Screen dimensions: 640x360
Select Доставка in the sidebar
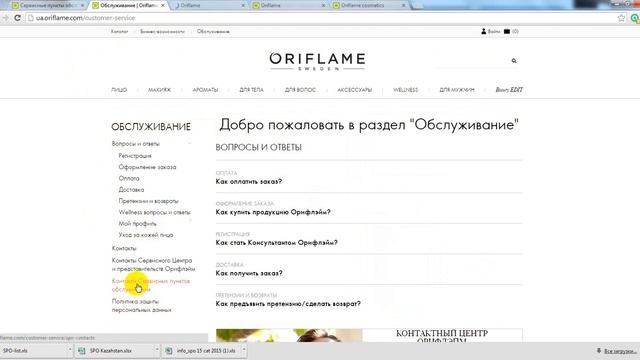[x=131, y=190]
